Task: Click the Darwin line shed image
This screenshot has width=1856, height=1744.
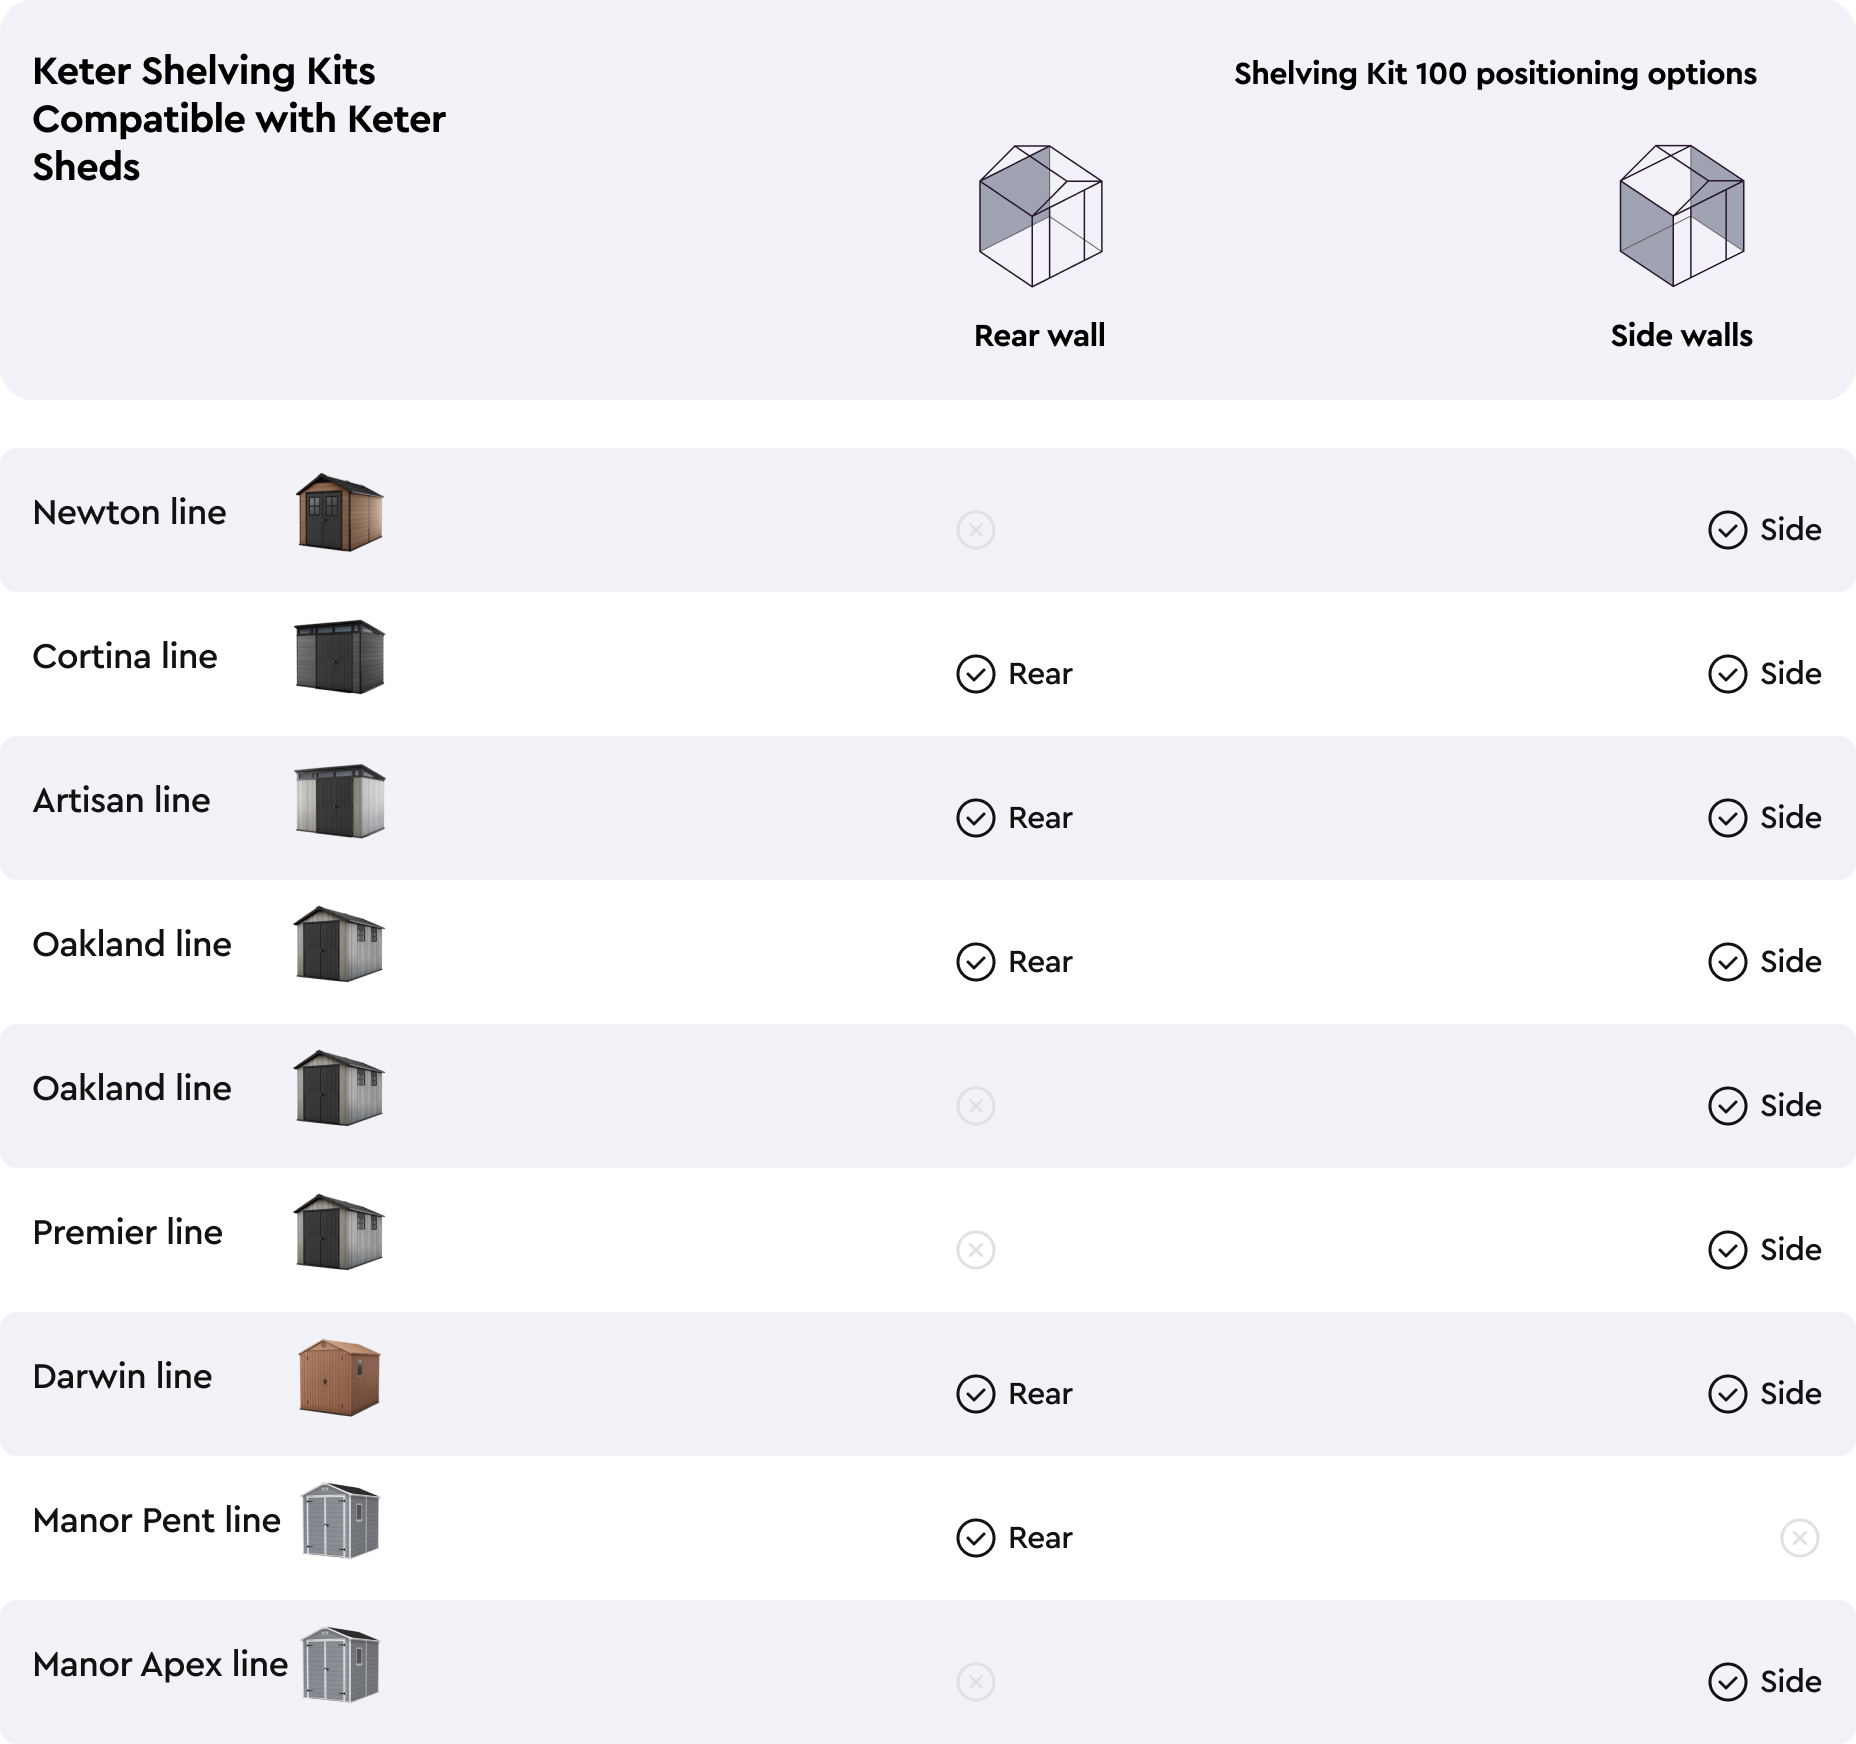Action: coord(340,1377)
